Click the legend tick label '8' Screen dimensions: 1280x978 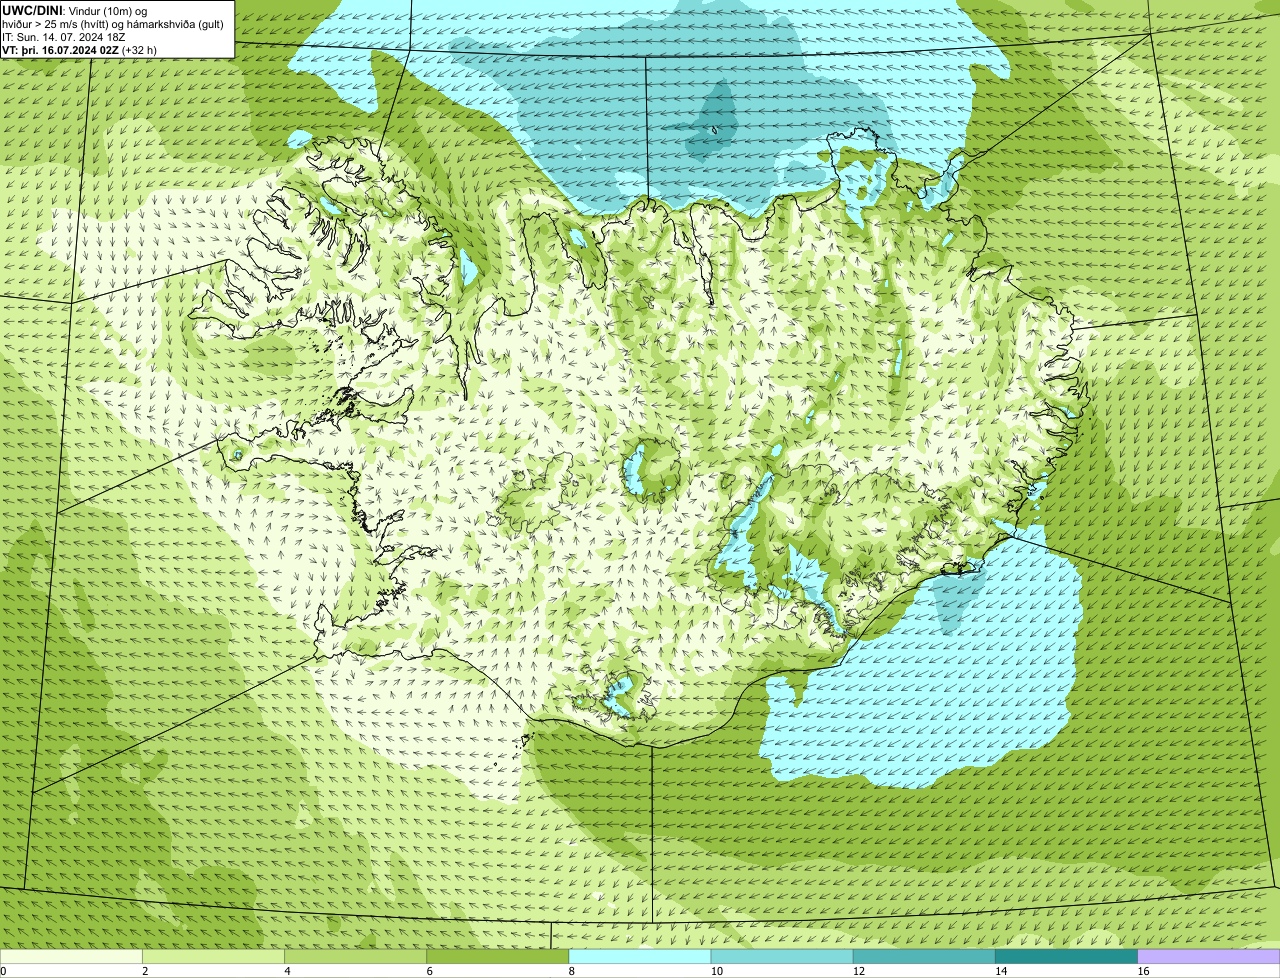pyautogui.click(x=572, y=971)
